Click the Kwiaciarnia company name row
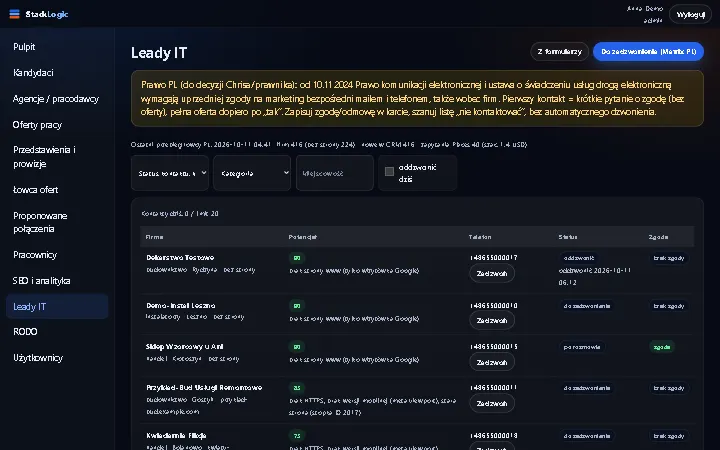Screen dimensions: 720x450 [x=176, y=435]
